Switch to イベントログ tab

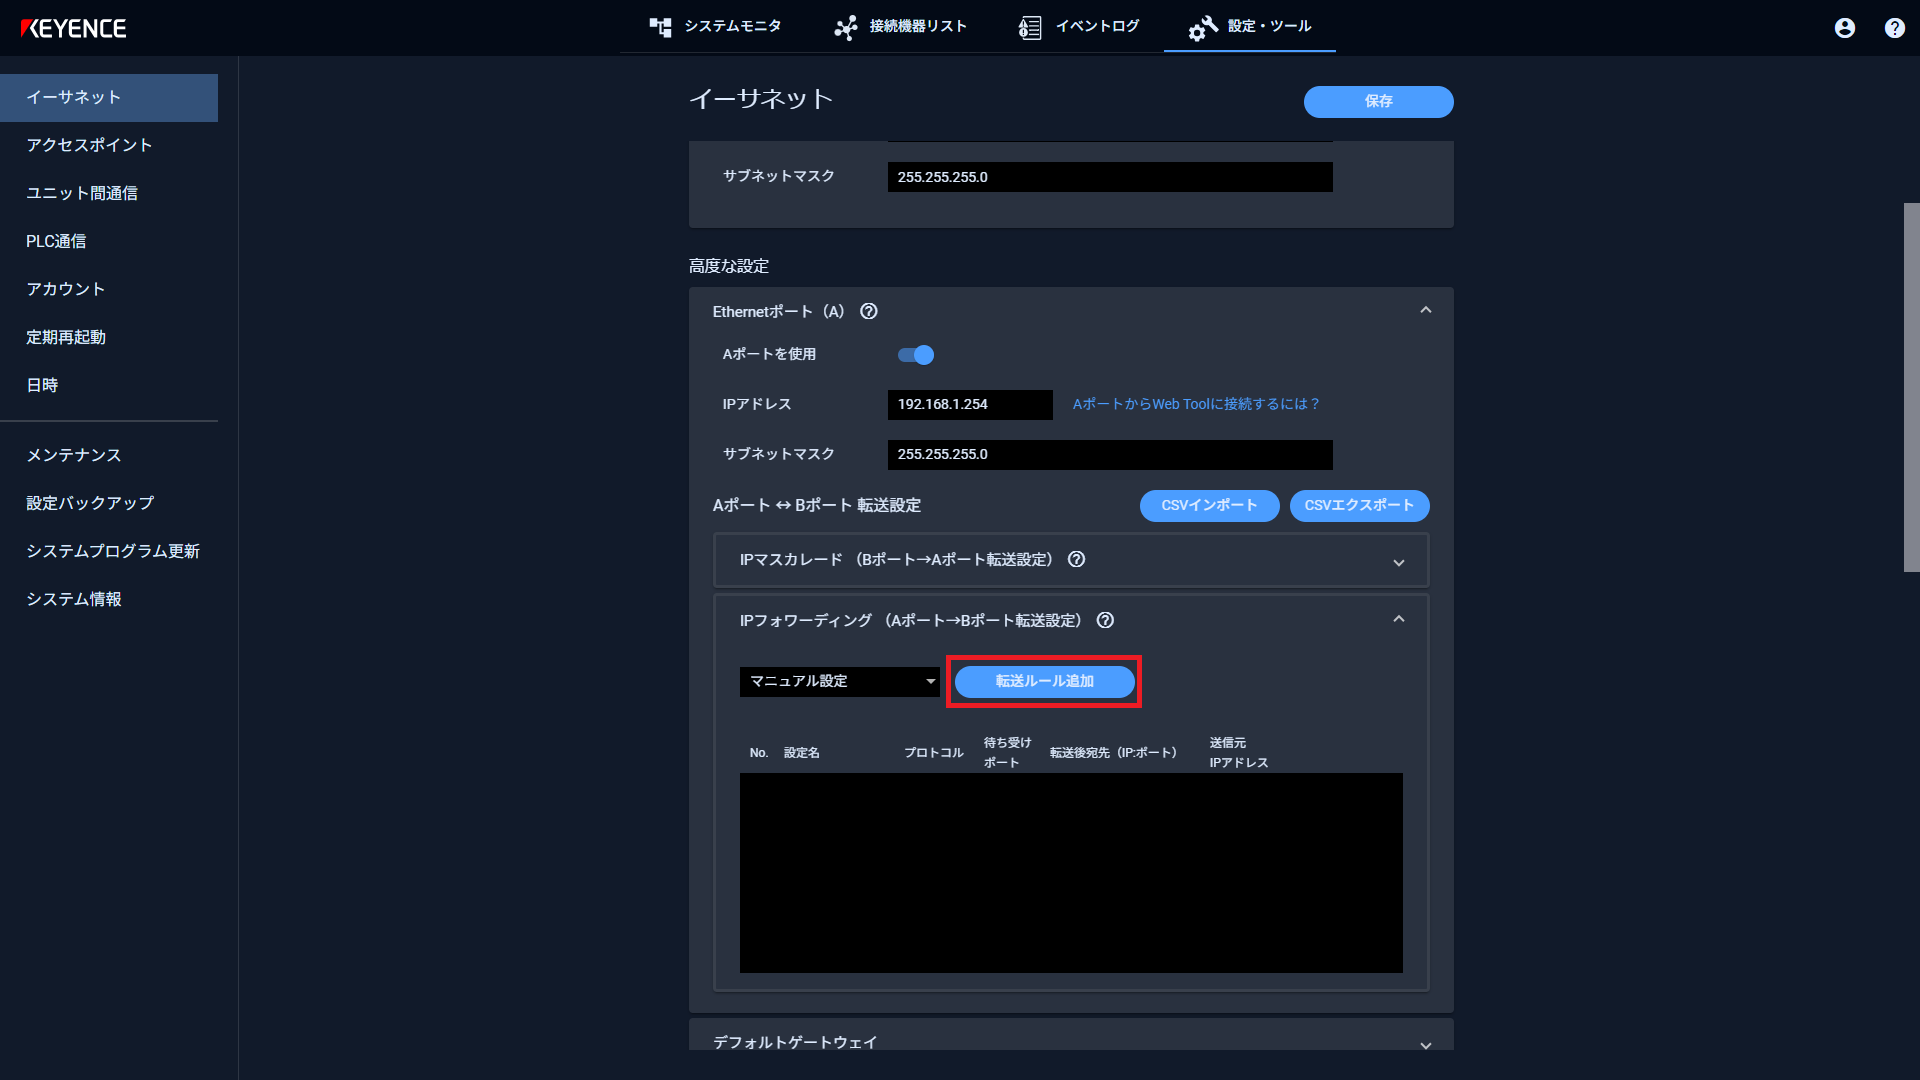pyautogui.click(x=1079, y=27)
